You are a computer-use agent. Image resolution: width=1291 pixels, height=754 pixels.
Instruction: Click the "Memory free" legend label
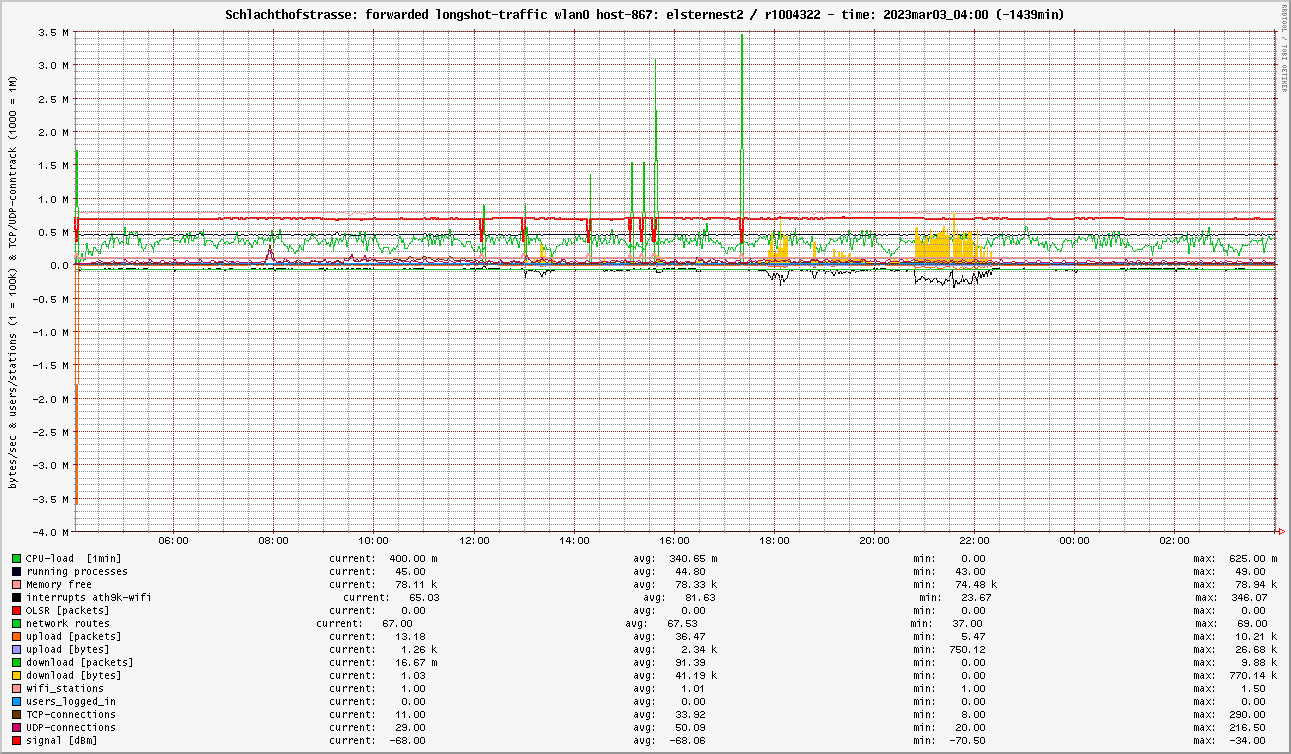click(x=59, y=584)
